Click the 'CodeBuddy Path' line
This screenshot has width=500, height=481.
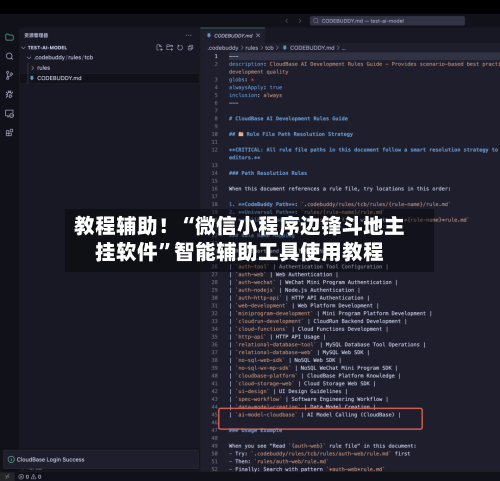(x=339, y=204)
